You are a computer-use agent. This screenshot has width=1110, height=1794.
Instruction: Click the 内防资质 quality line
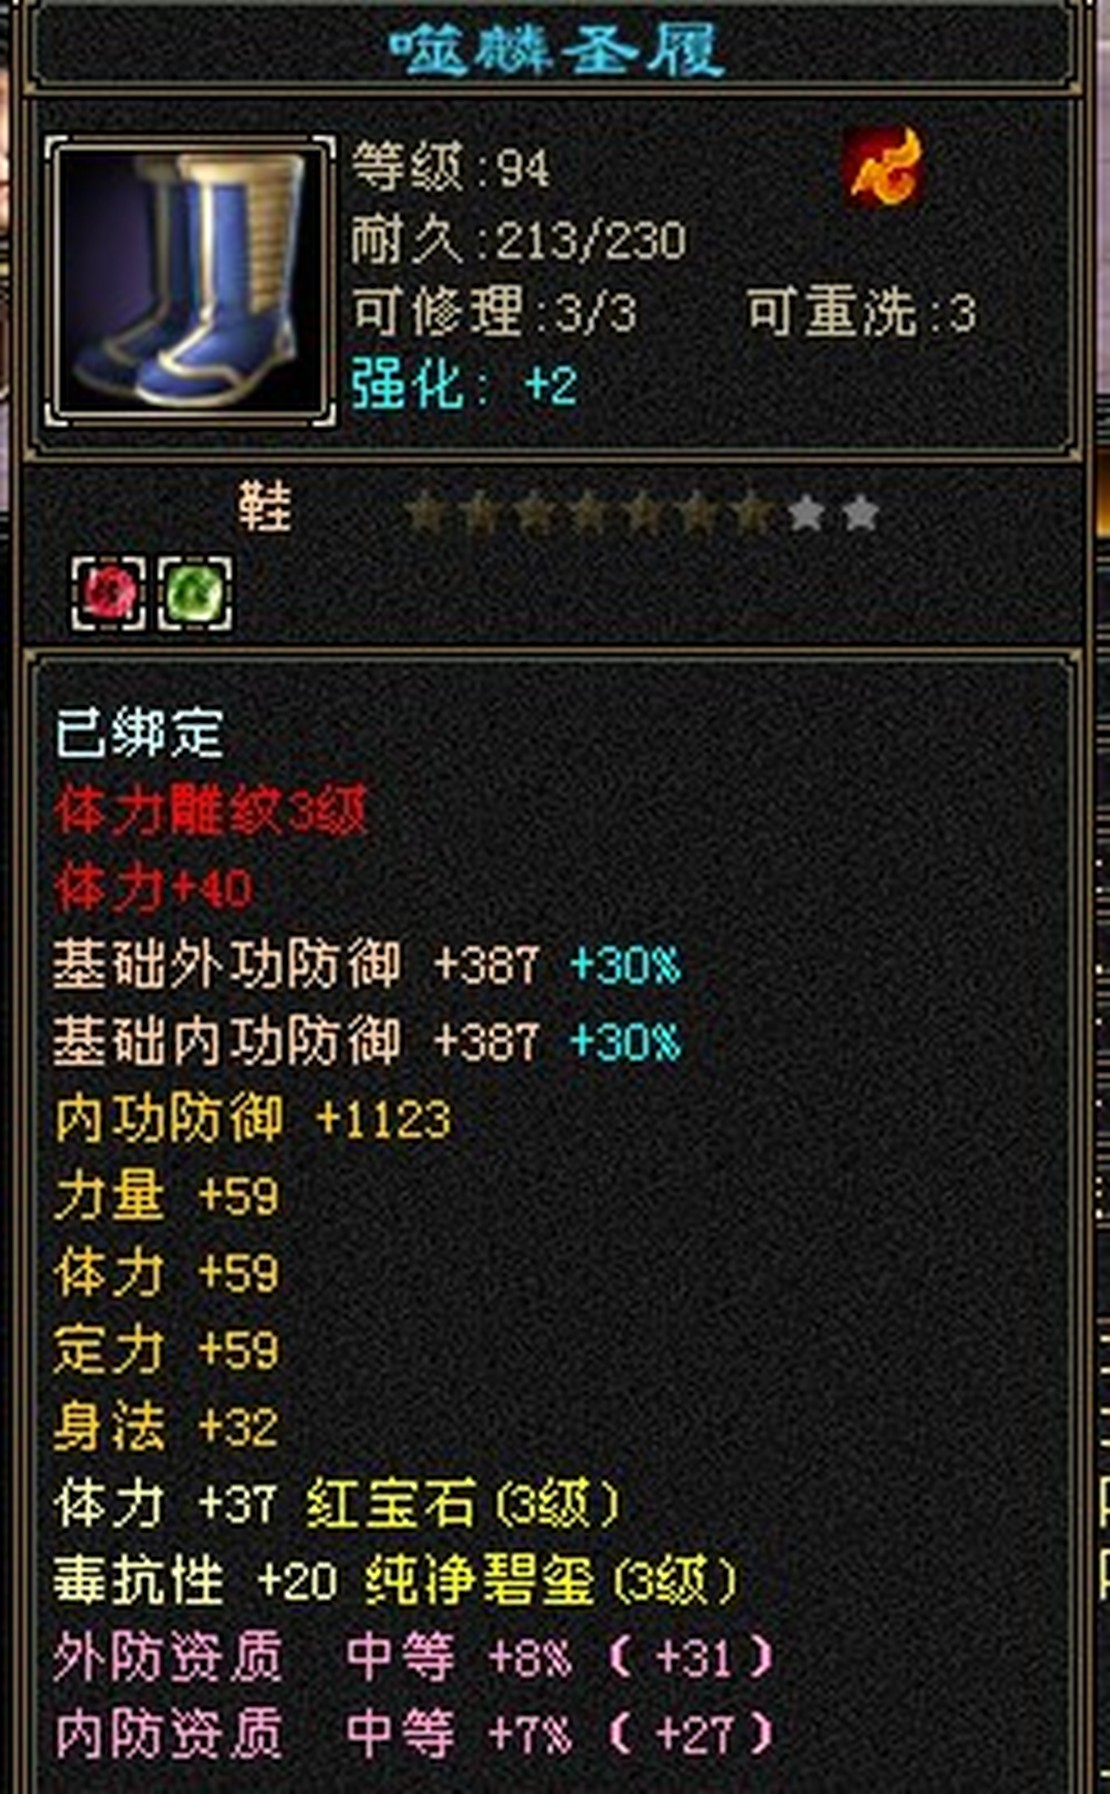414,1734
